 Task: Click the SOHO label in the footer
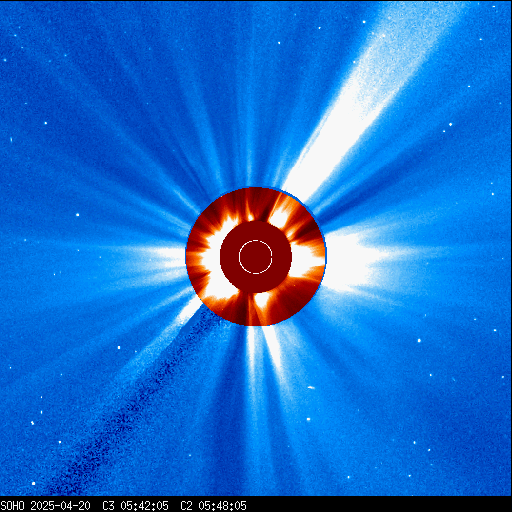point(13,506)
